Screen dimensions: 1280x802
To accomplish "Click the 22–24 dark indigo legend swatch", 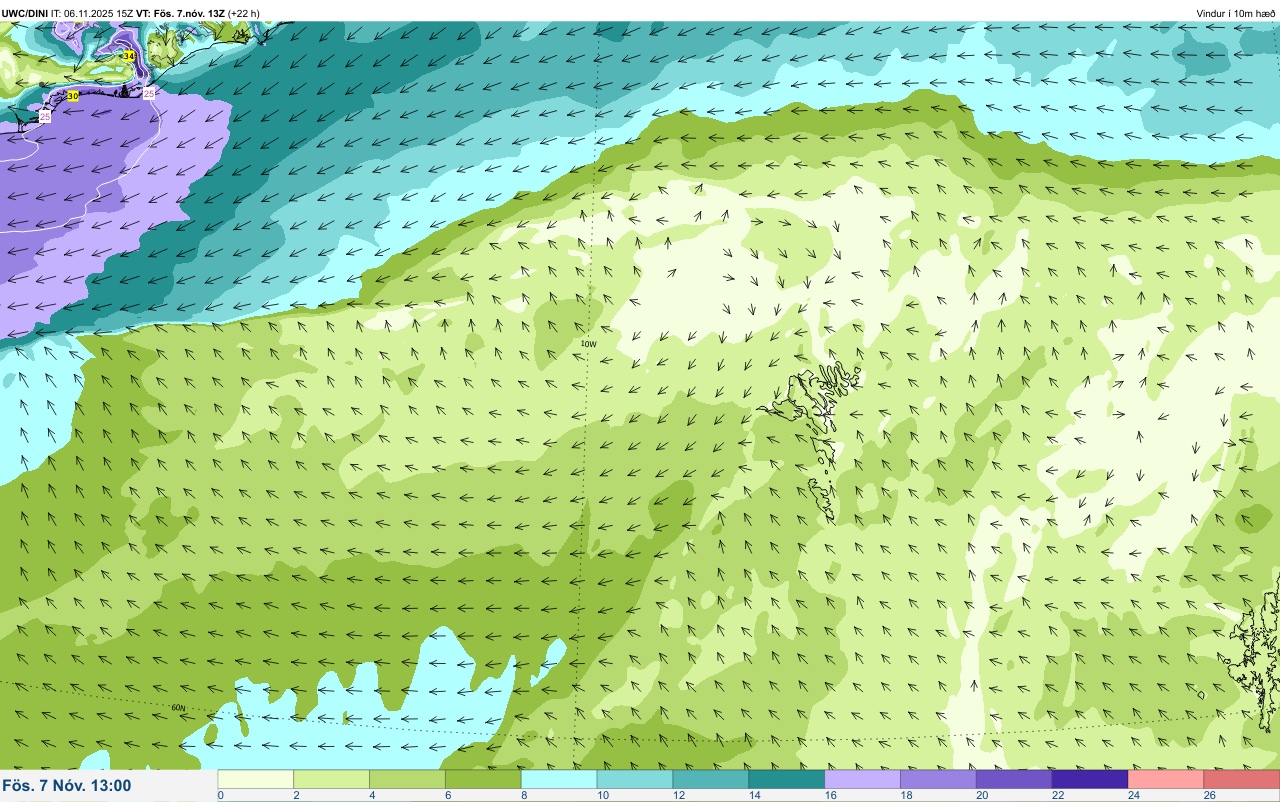I will pos(1090,779).
